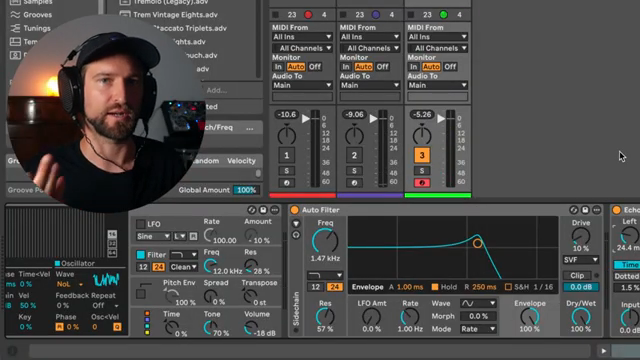Click the Tunings icon in the browser
Image resolution: width=640 pixels, height=360 pixels.
click(15, 28)
